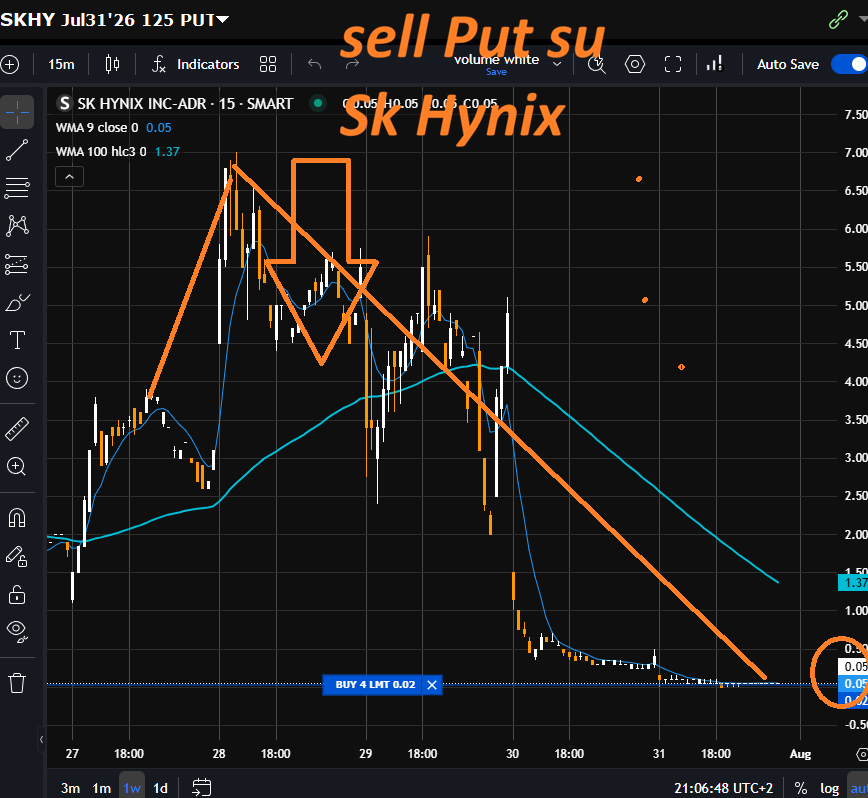
Task: Click the 1.37 WMA price scale label
Action: tap(853, 583)
